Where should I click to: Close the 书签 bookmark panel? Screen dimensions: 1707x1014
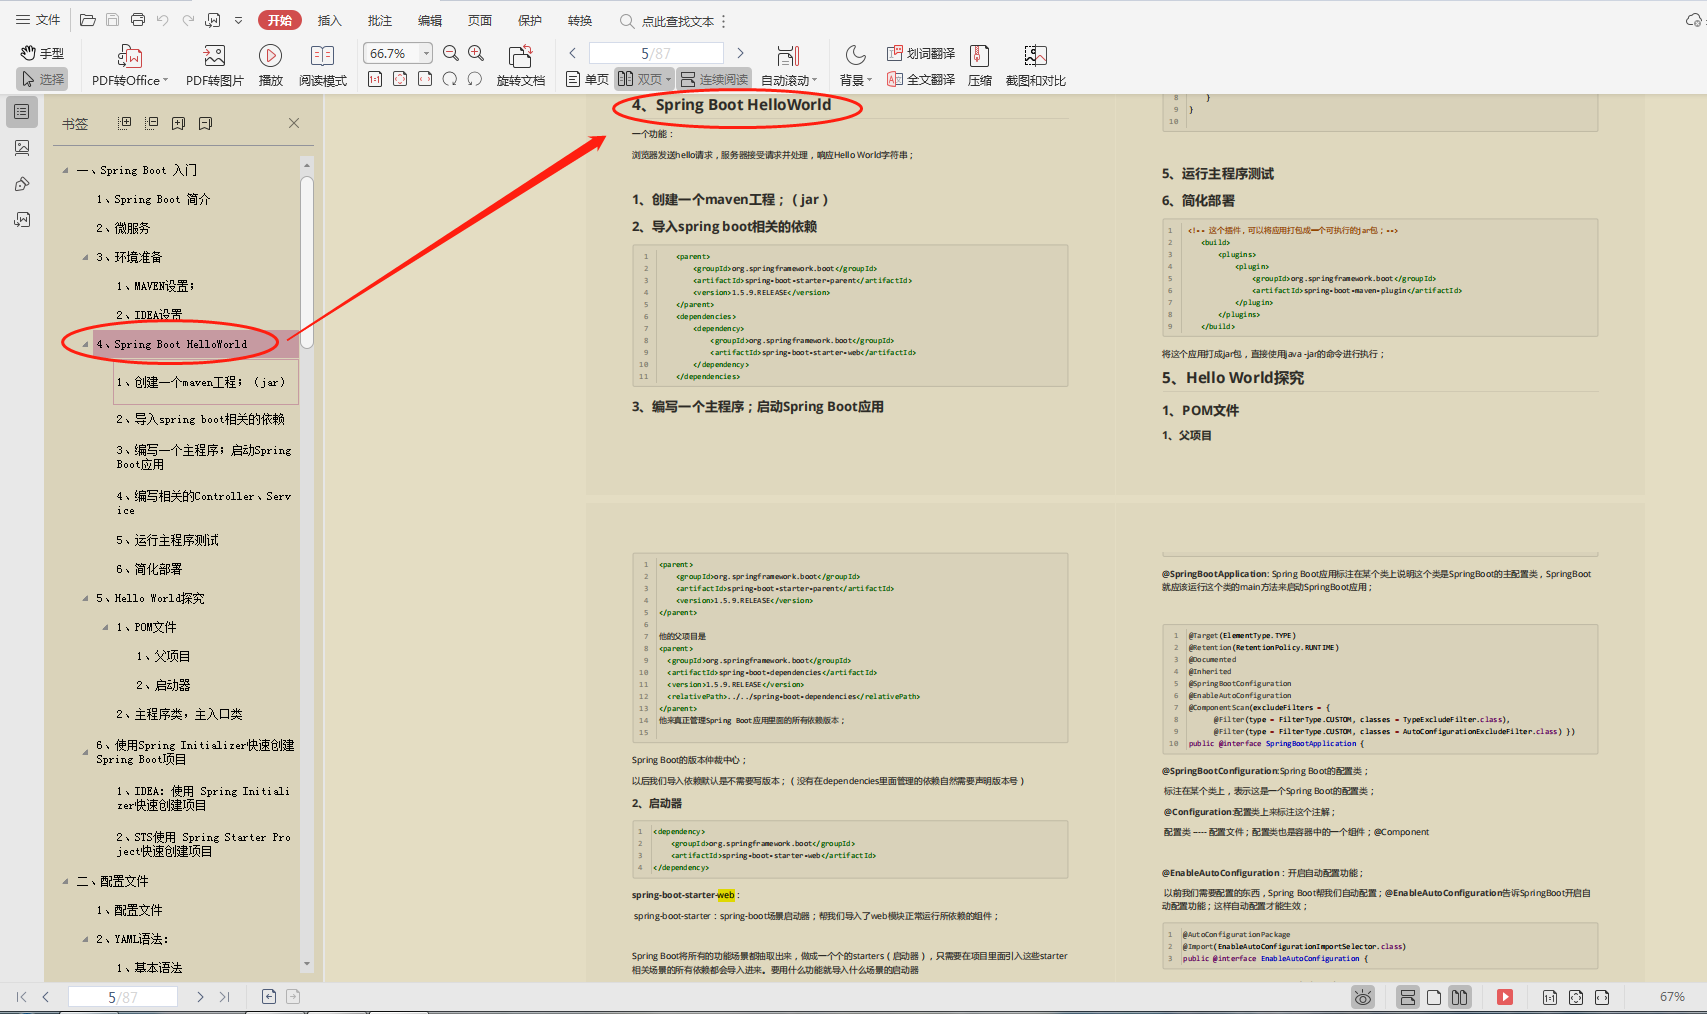(x=294, y=123)
